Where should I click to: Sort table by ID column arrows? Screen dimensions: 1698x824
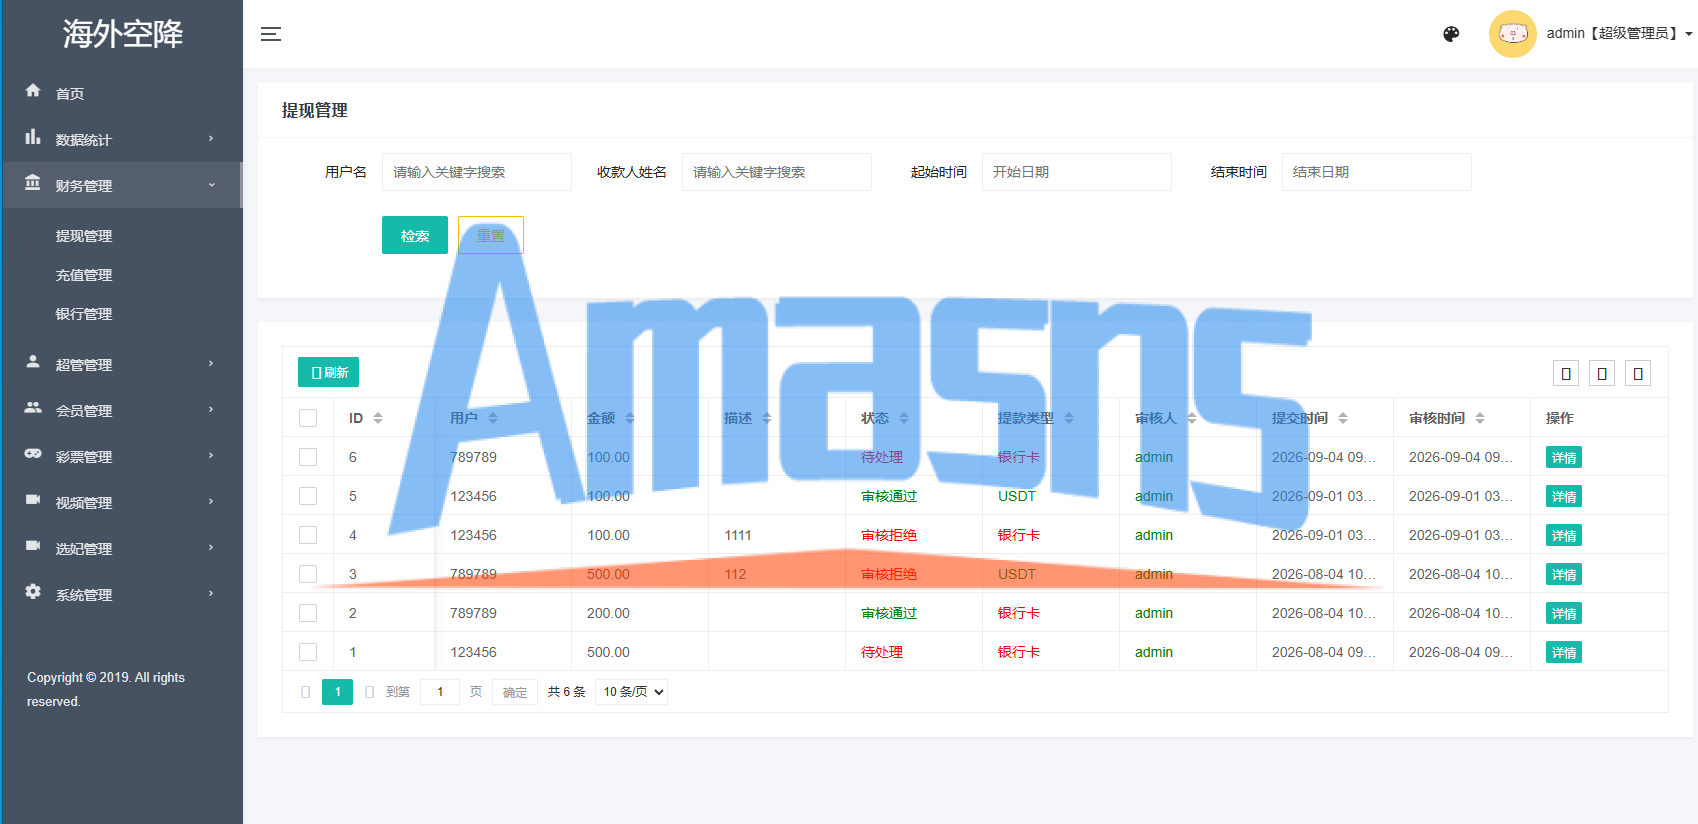pyautogui.click(x=378, y=418)
